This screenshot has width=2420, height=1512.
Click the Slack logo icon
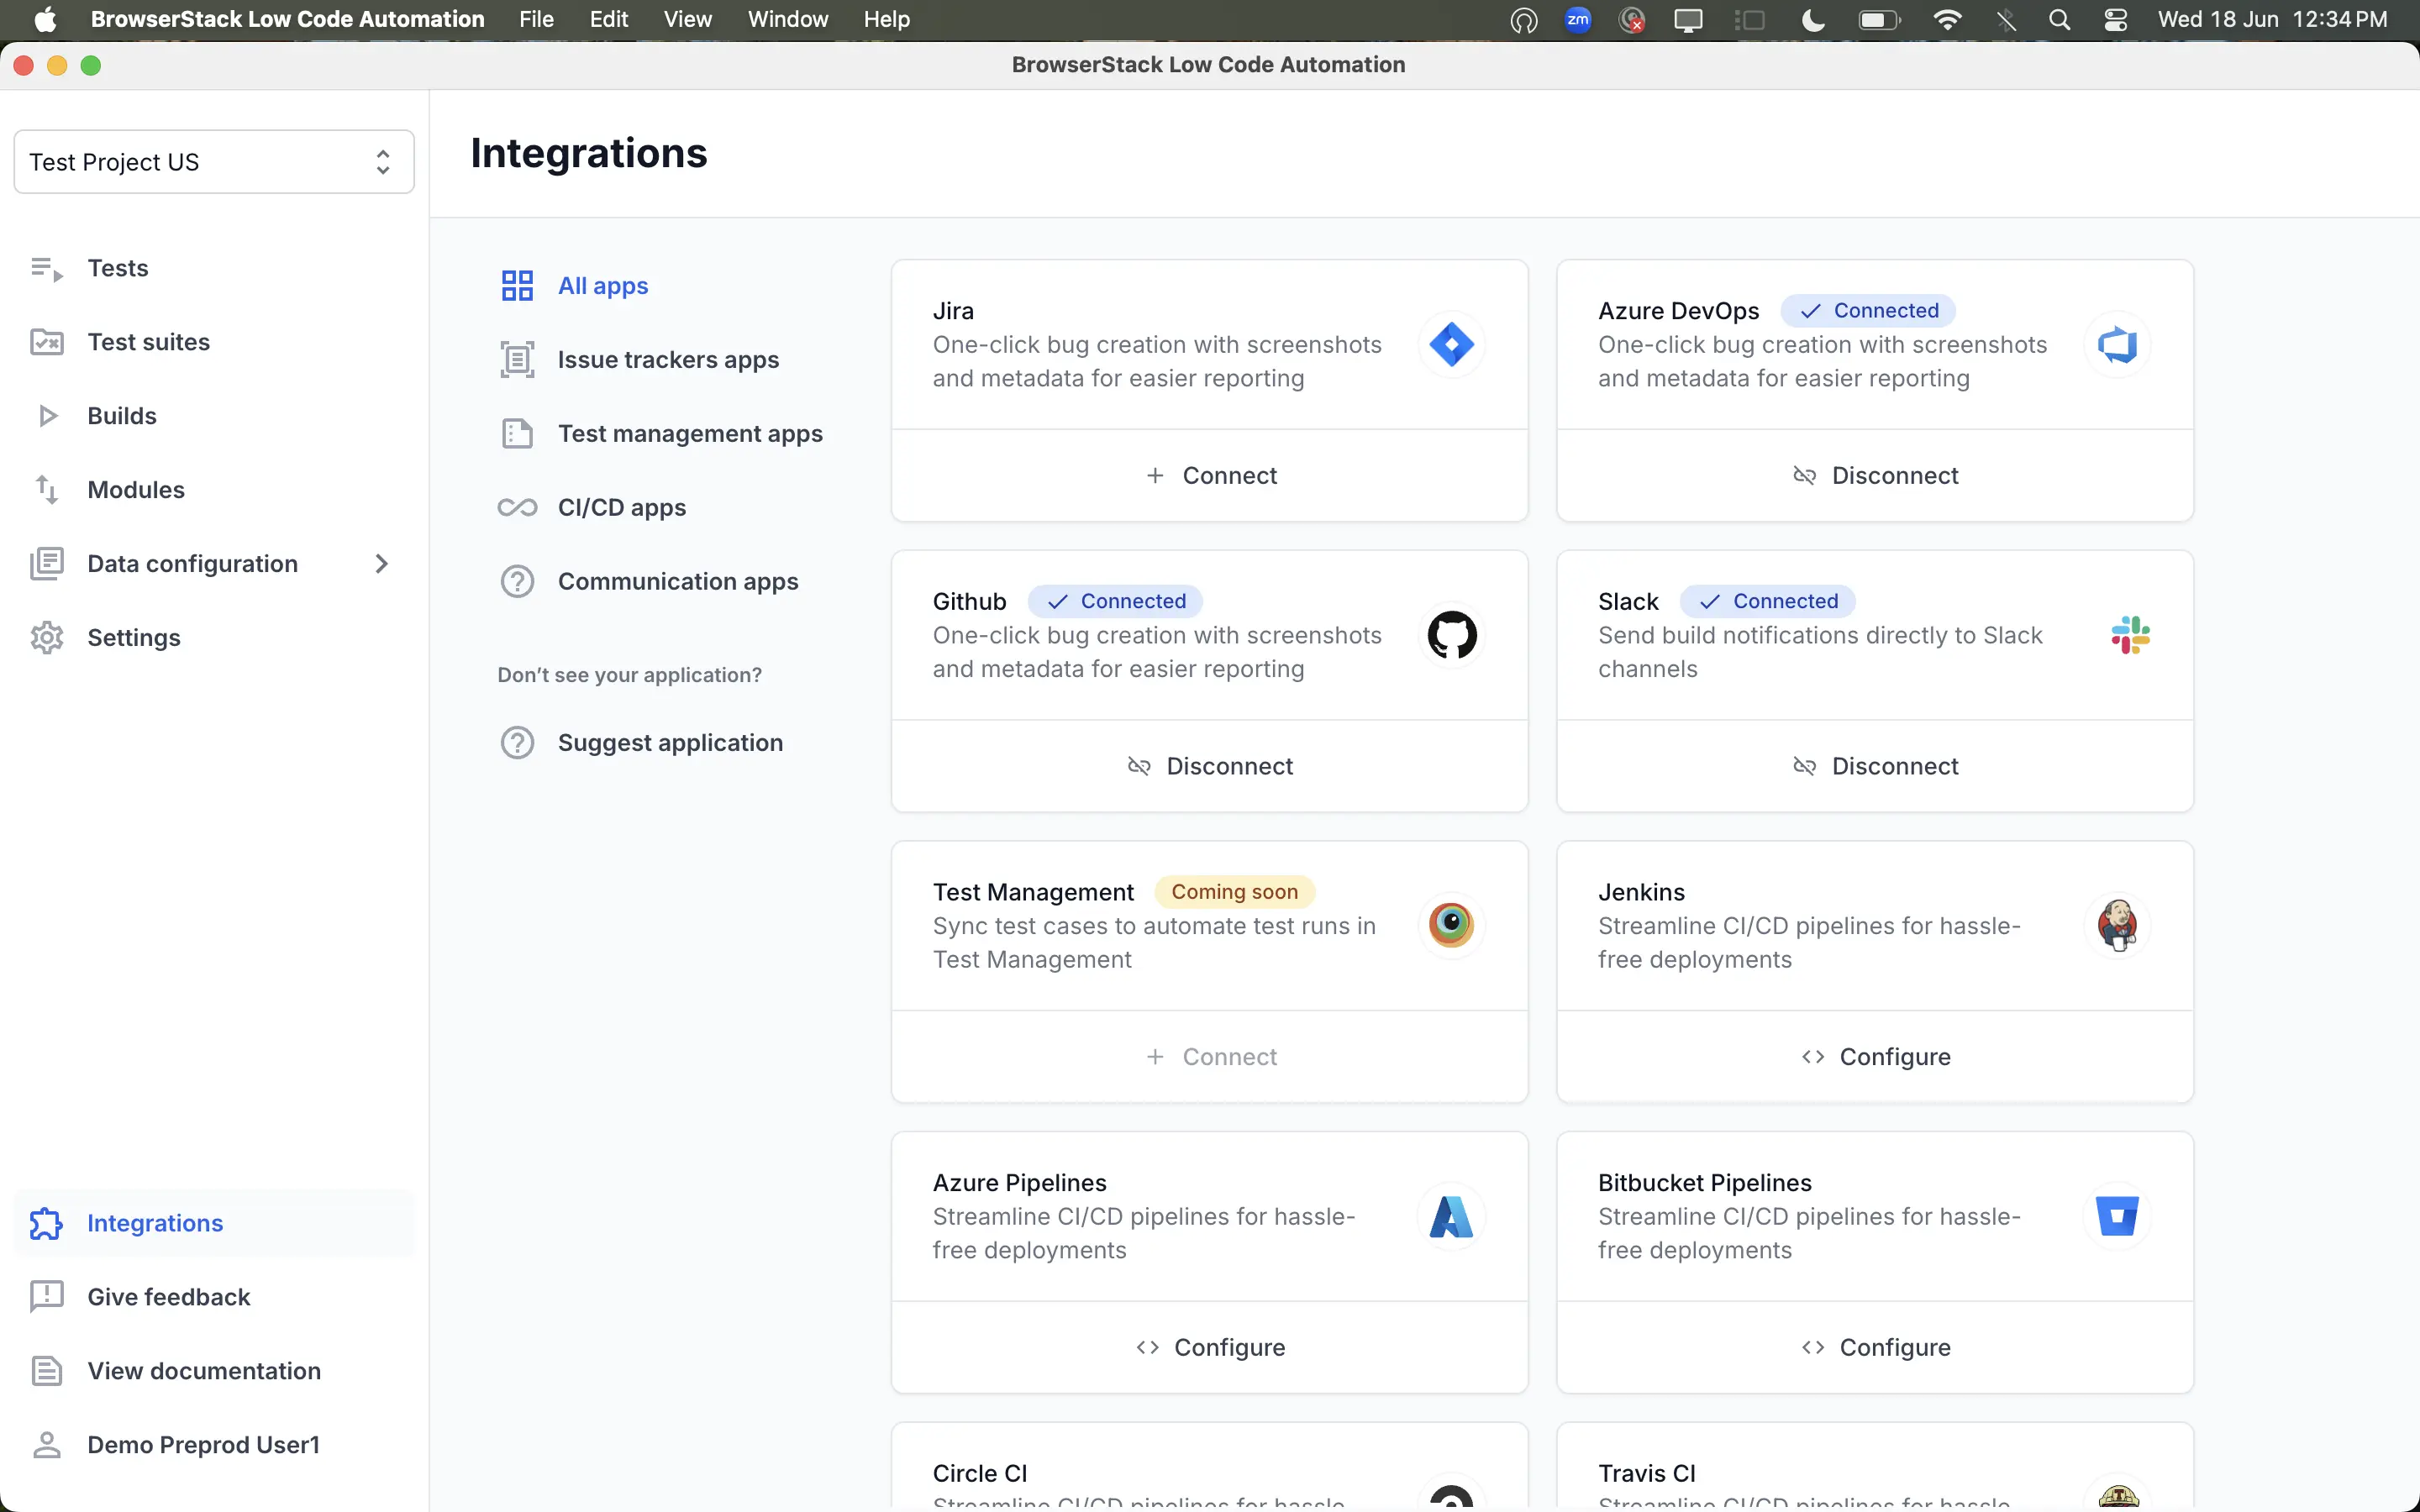click(2130, 635)
